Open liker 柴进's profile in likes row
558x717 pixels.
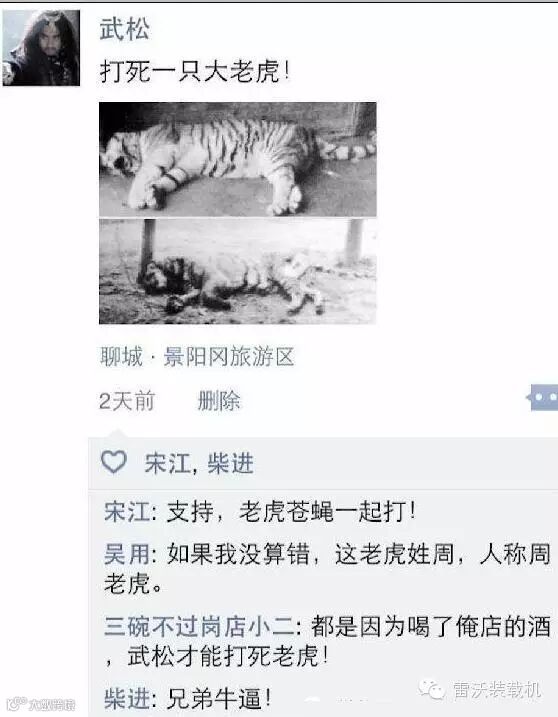231,463
